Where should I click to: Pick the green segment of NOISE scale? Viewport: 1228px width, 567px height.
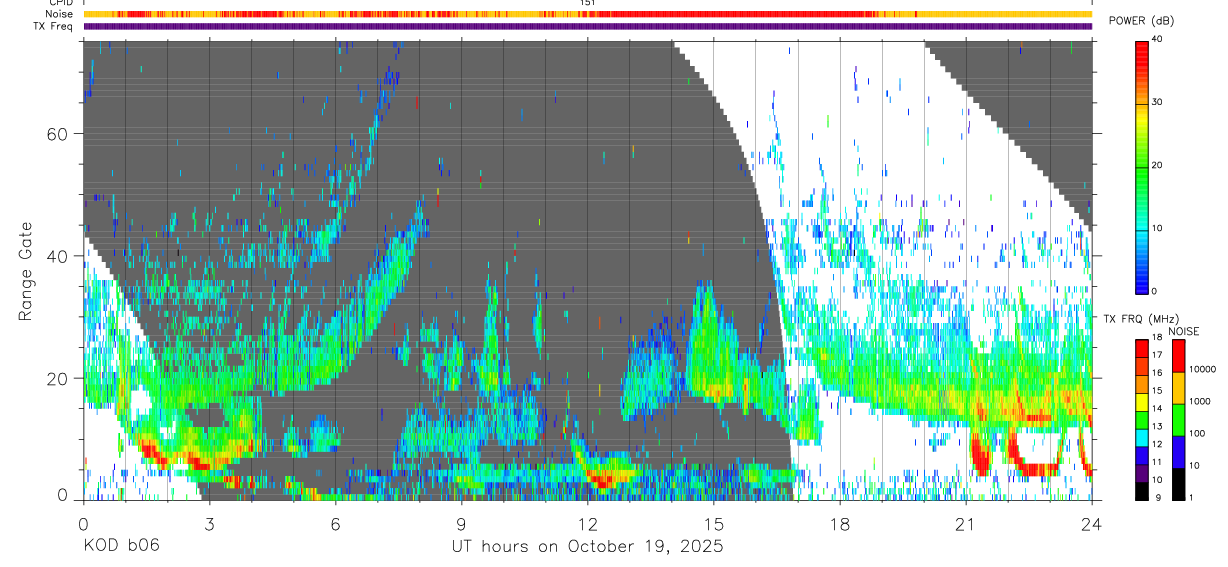[1178, 420]
